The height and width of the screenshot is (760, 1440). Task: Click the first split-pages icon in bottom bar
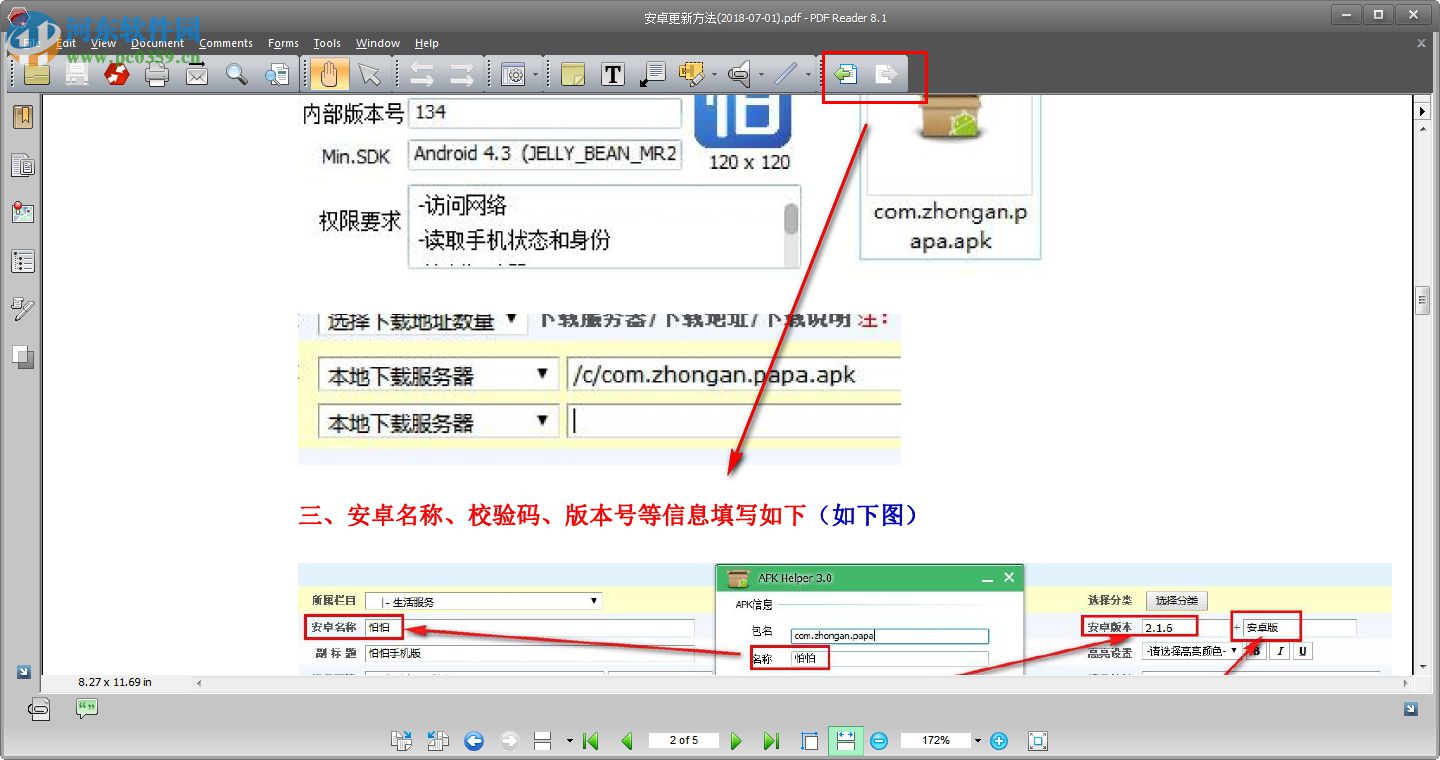point(402,741)
